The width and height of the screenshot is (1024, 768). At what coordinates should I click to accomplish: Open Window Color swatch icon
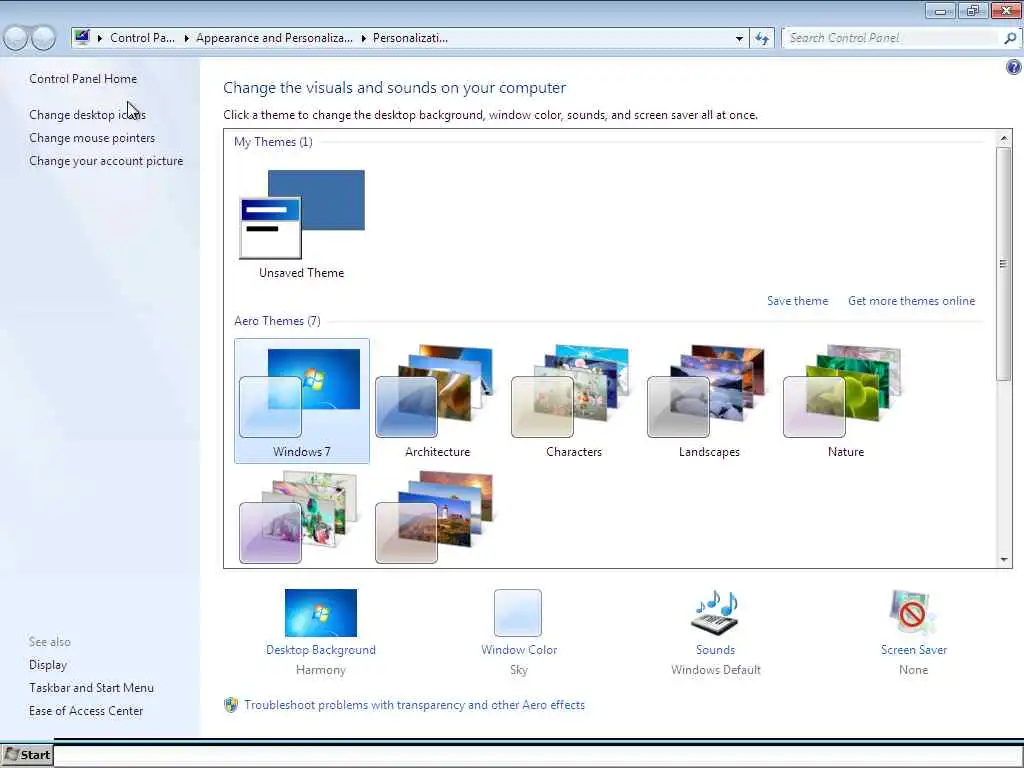tap(518, 613)
